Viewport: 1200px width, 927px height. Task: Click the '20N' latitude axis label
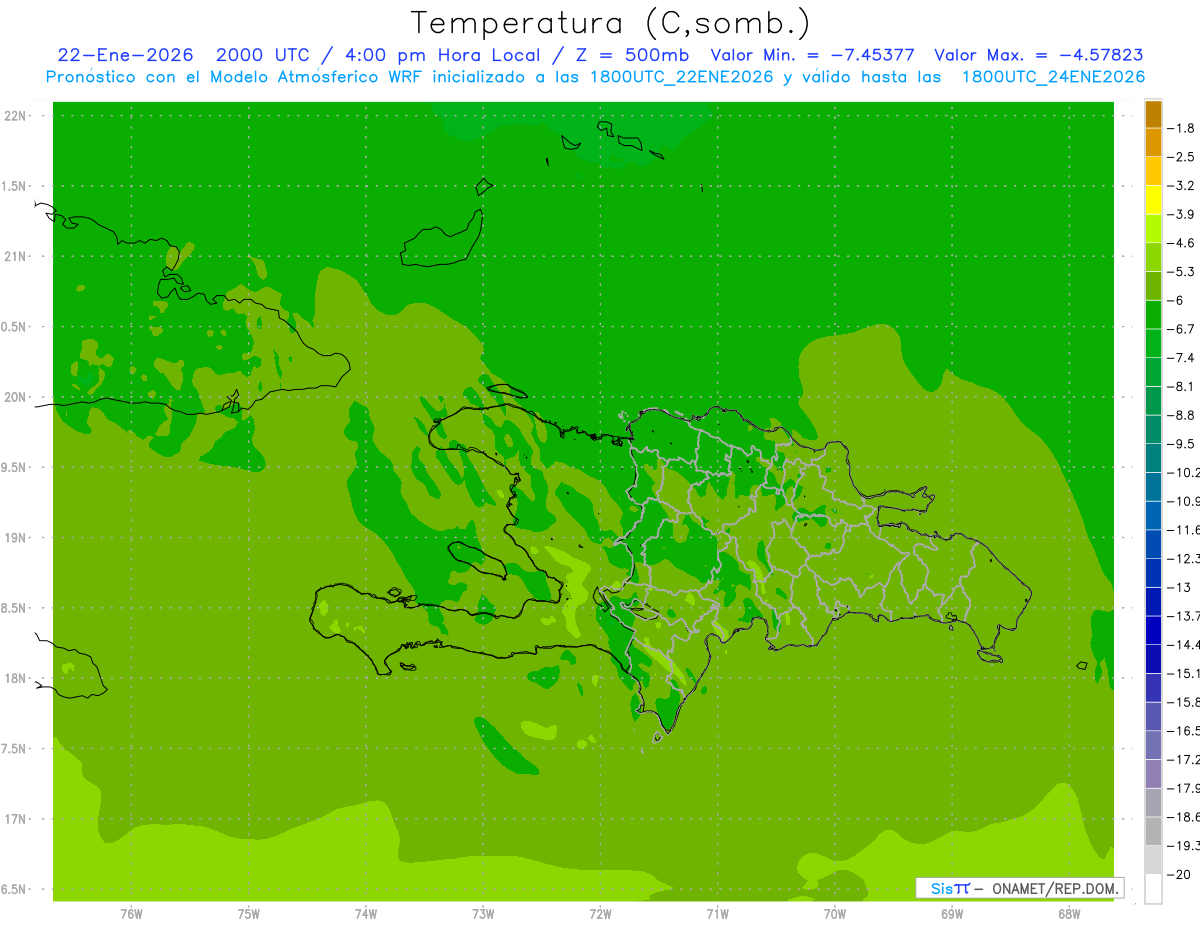(16, 397)
